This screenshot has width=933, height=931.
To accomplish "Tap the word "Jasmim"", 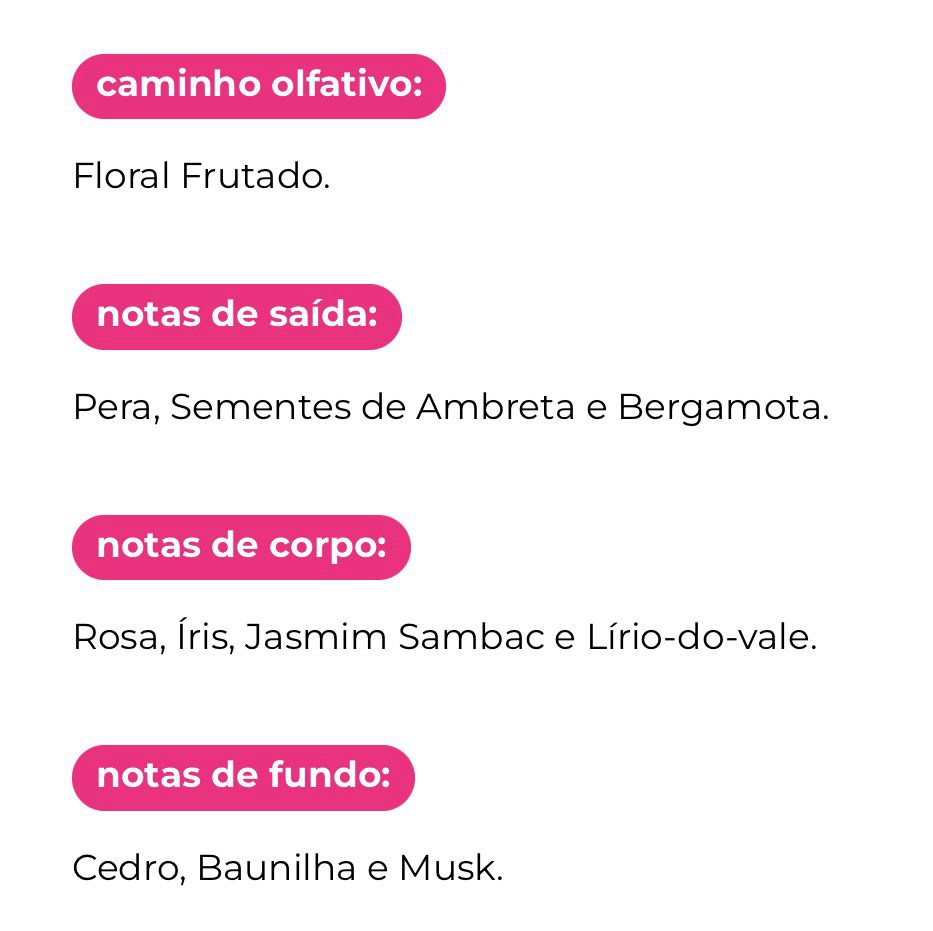I will point(316,637).
